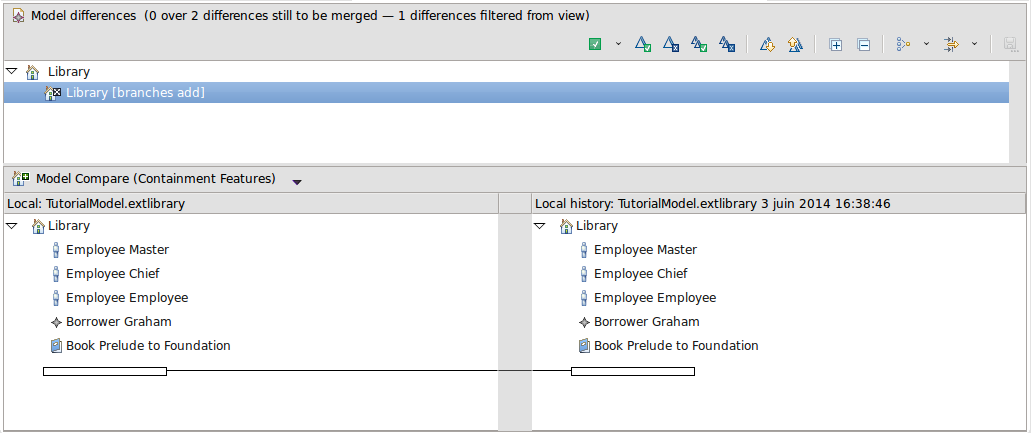Click reject single change icon
This screenshot has width=1031, height=433.
672,45
